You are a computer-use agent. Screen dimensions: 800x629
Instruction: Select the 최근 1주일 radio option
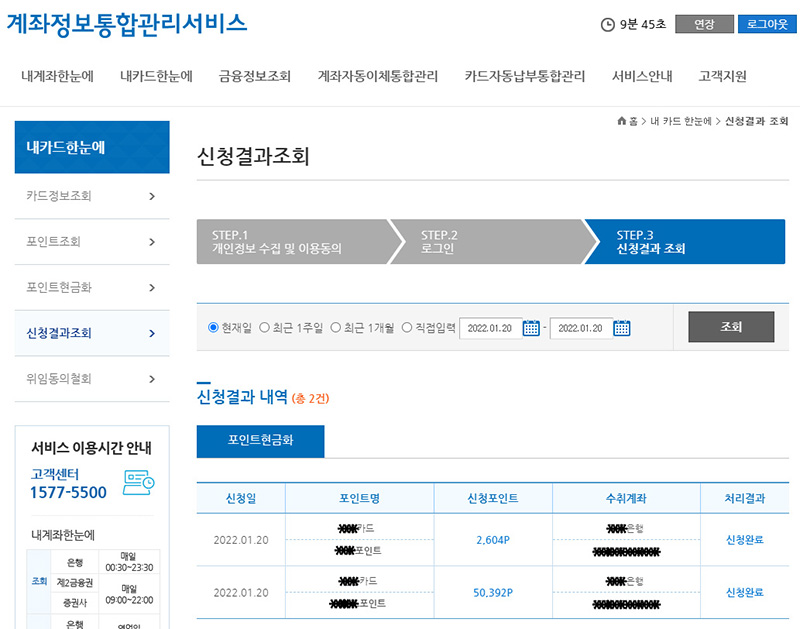(x=265, y=328)
